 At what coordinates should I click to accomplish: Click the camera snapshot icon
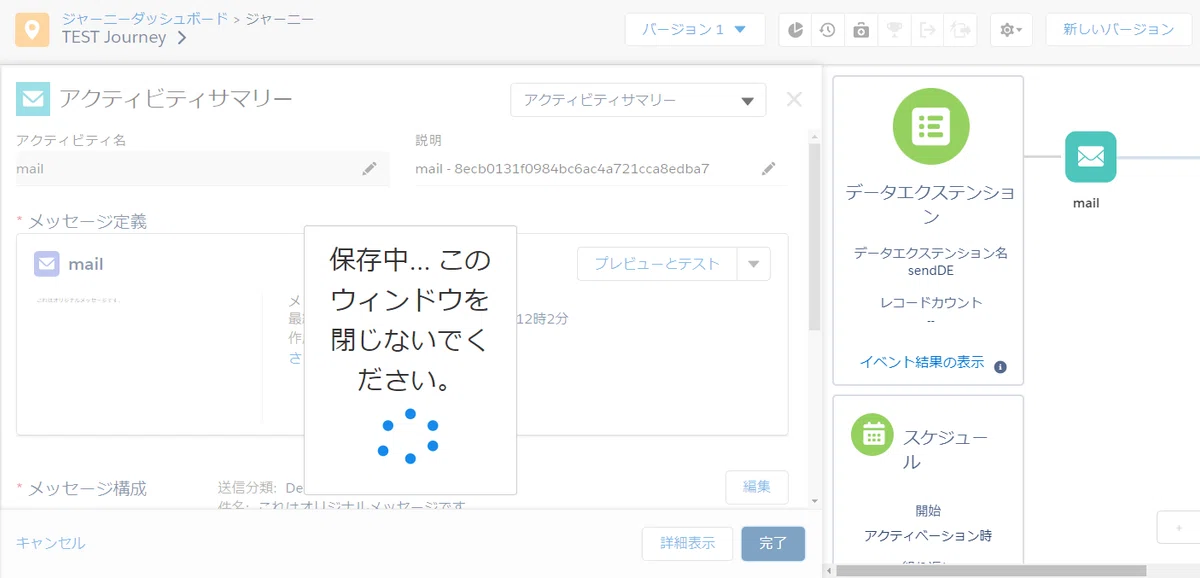(x=861, y=30)
